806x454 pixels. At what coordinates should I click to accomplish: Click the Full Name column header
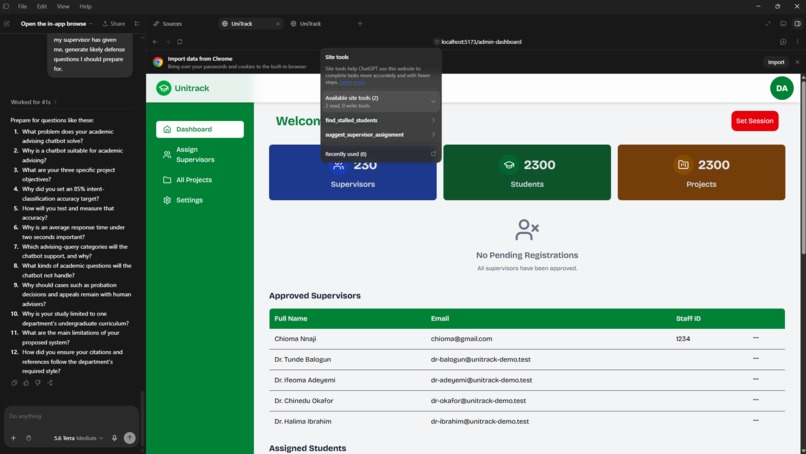291,319
